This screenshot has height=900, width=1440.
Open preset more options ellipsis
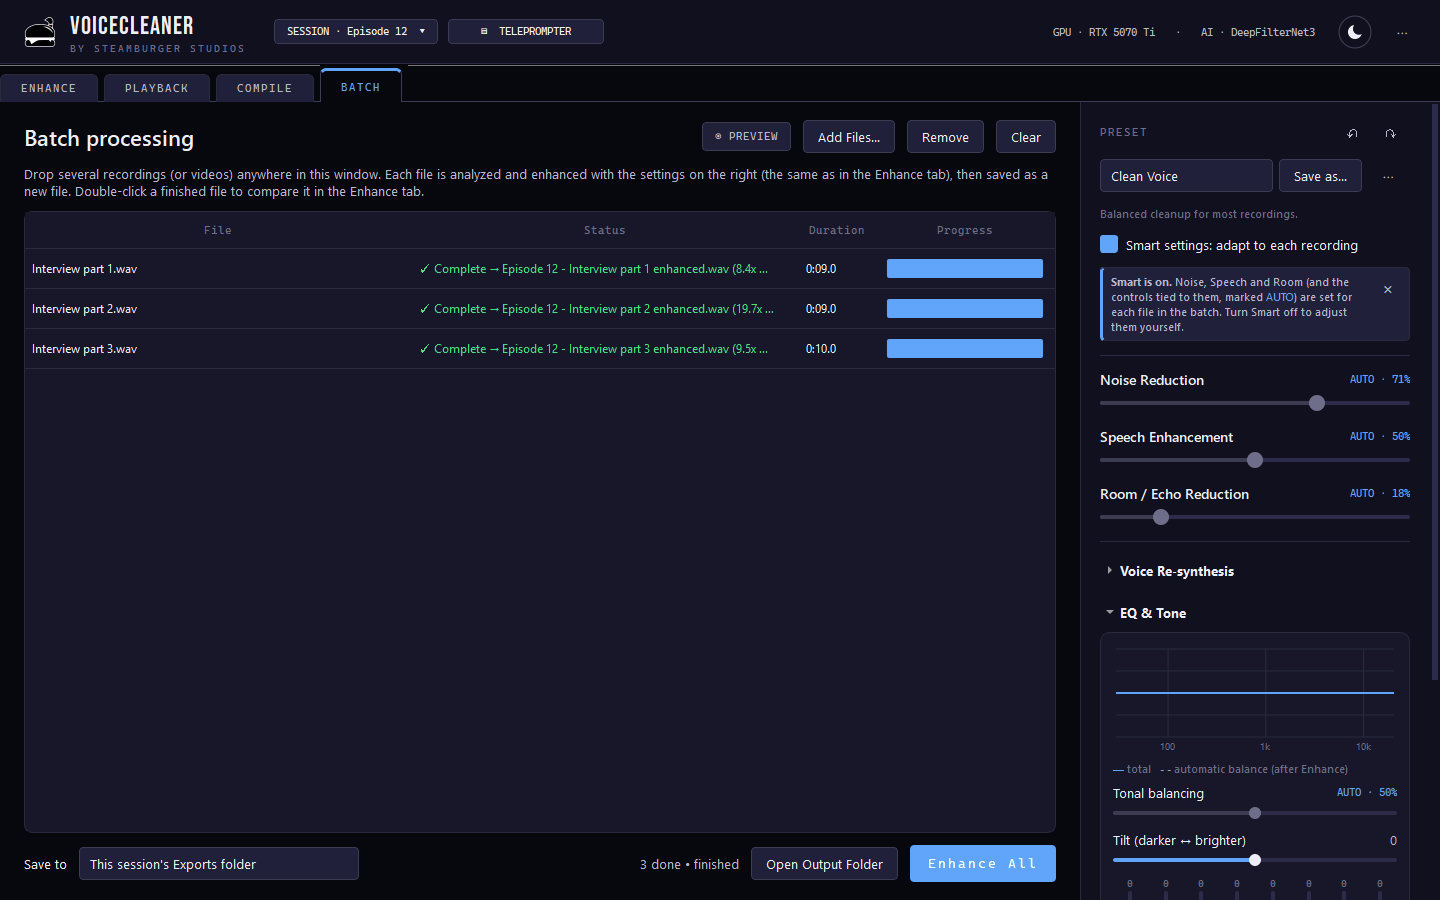1388,177
